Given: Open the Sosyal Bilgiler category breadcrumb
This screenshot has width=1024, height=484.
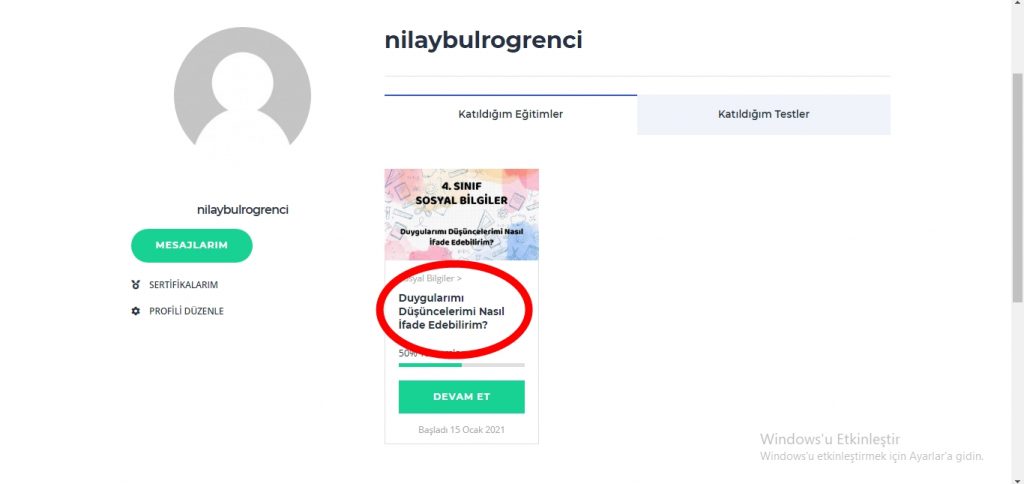Looking at the screenshot, I should click(431, 278).
